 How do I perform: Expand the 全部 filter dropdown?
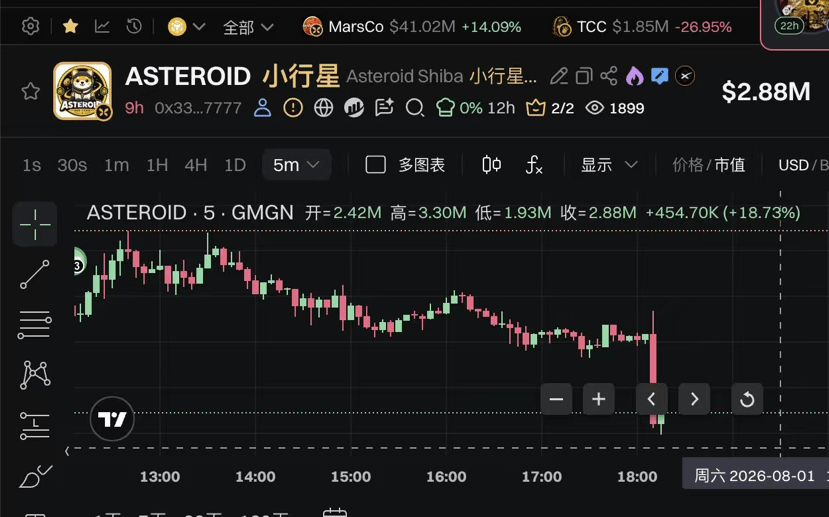(x=248, y=27)
